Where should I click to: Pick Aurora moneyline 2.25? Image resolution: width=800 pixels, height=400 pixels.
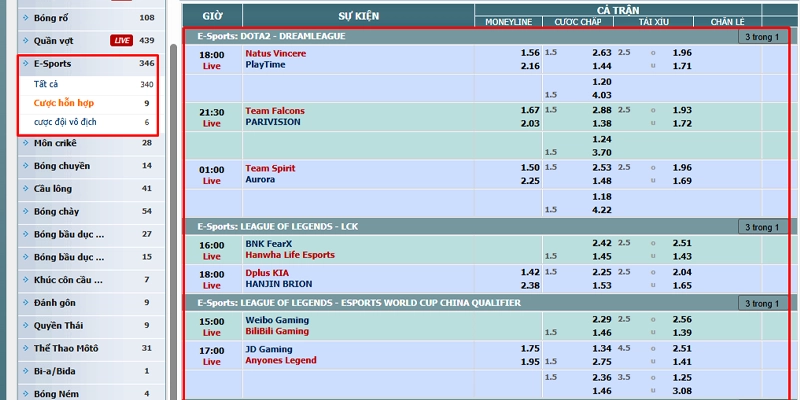click(530, 181)
